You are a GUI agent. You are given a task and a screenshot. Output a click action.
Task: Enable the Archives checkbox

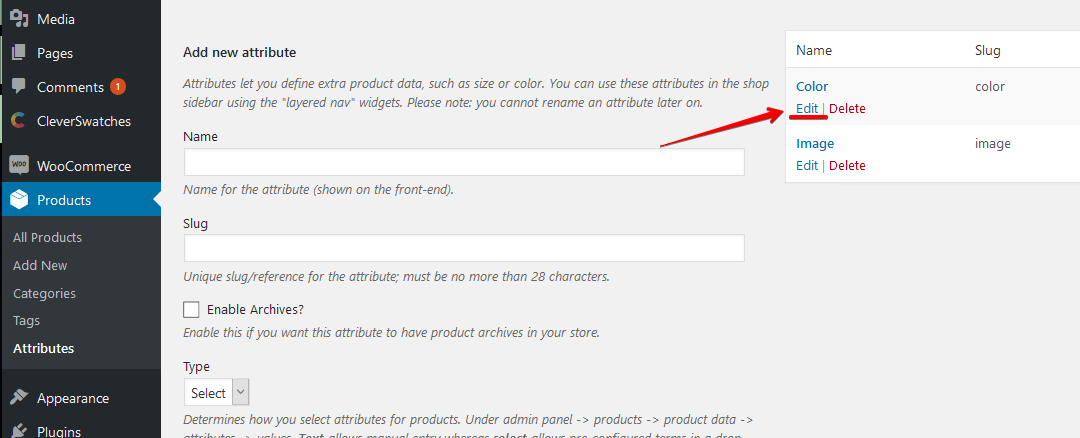[191, 309]
